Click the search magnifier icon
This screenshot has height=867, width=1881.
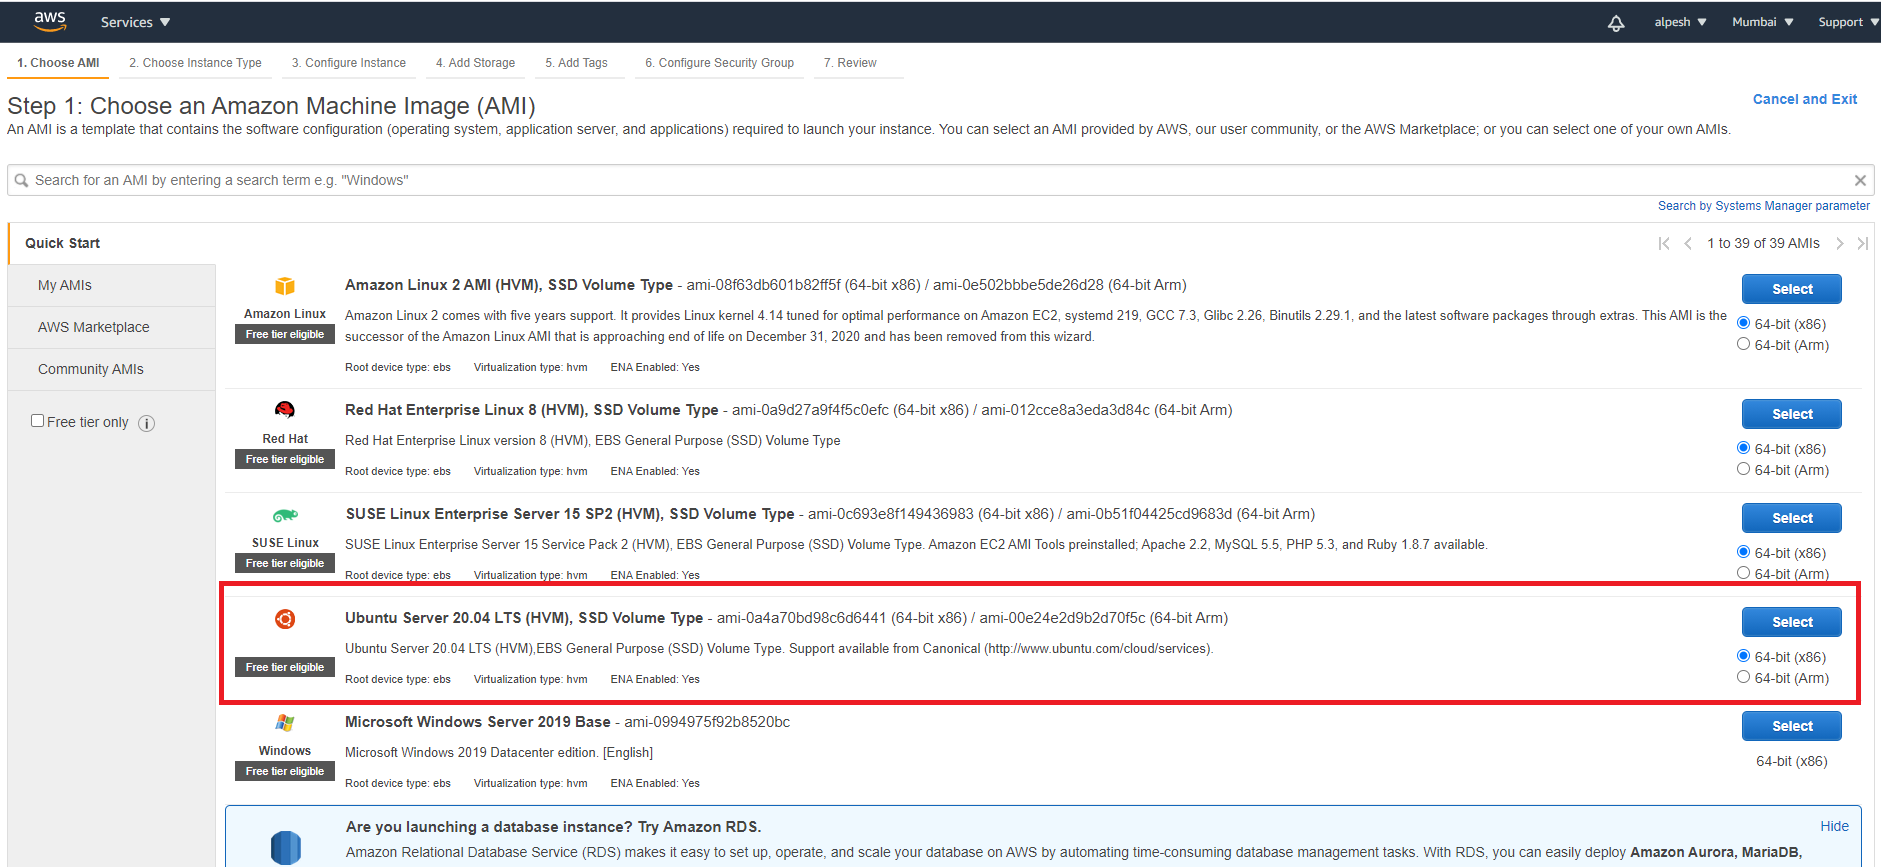click(x=21, y=181)
